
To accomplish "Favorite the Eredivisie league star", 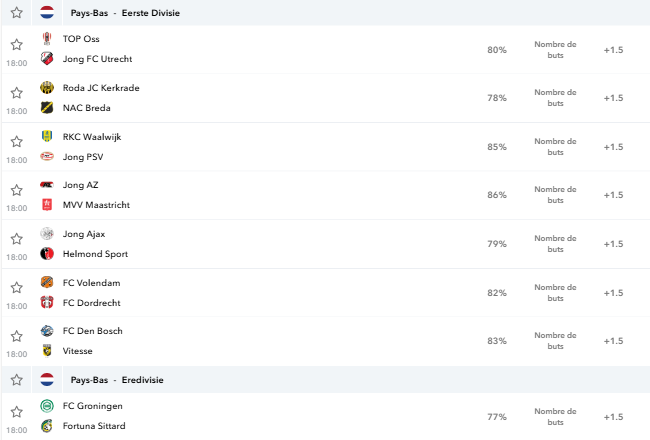I will (17, 379).
